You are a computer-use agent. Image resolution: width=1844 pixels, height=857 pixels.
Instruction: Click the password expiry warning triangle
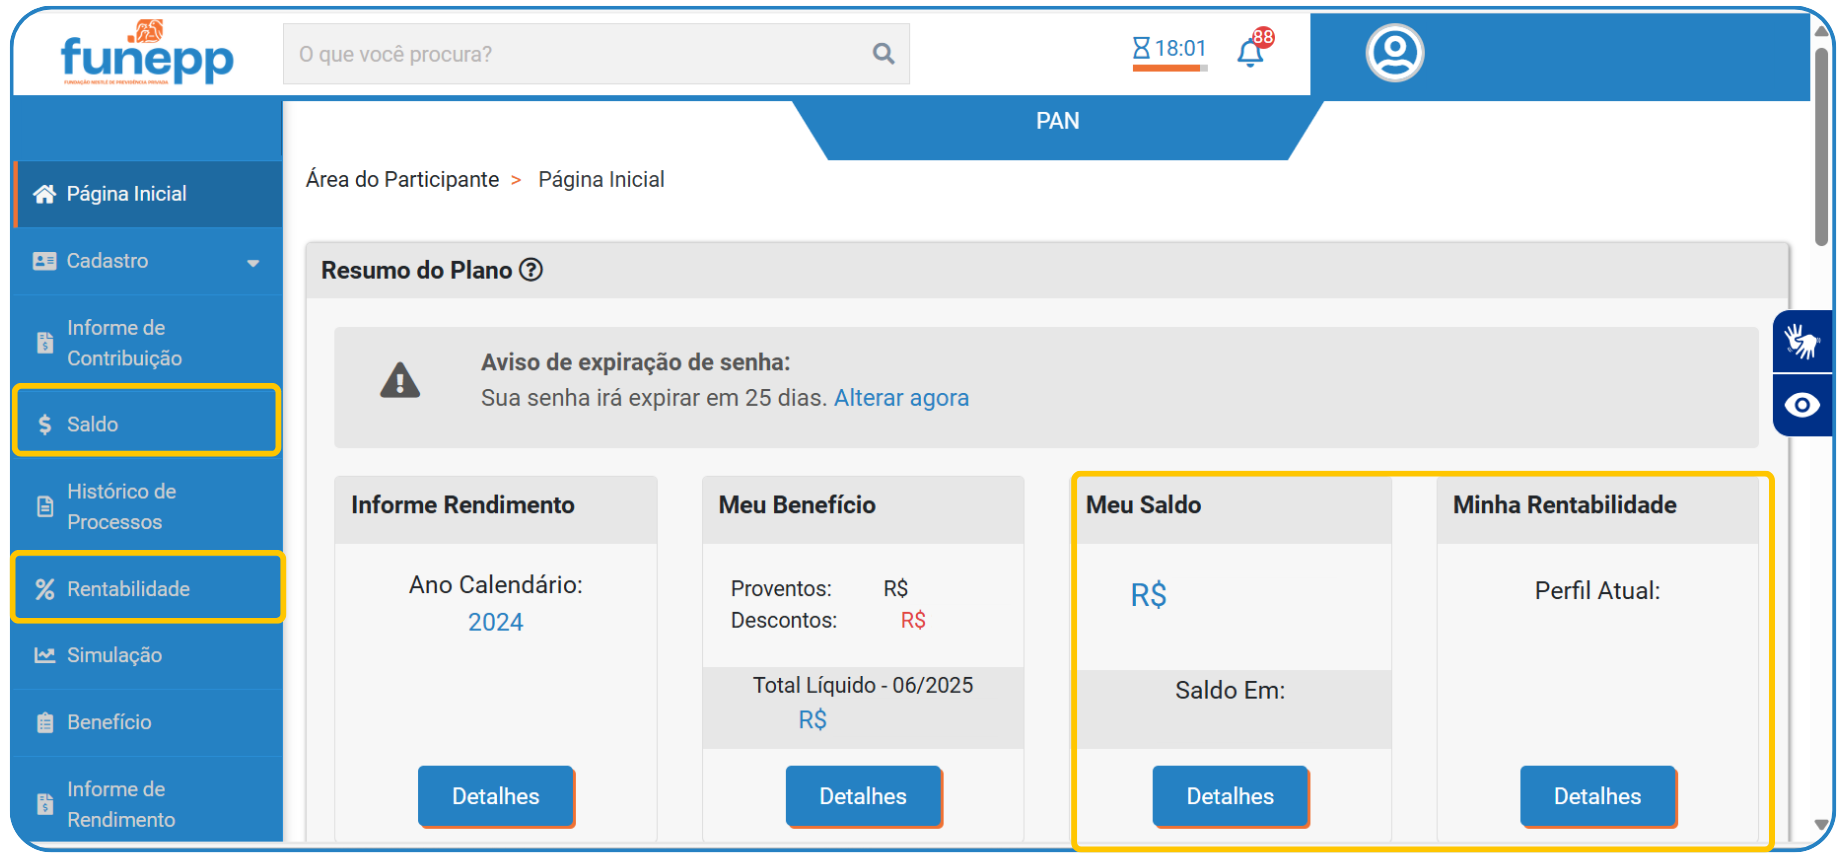[x=400, y=381]
